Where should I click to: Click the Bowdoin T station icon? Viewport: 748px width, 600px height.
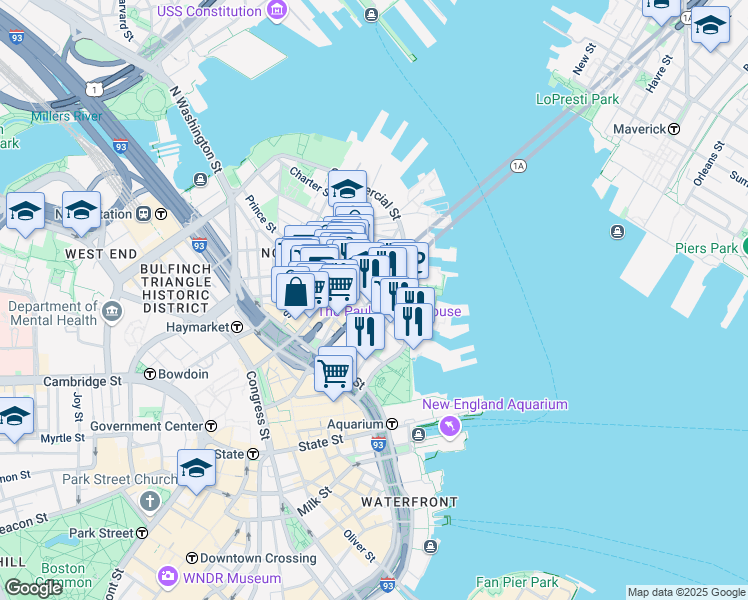[150, 374]
